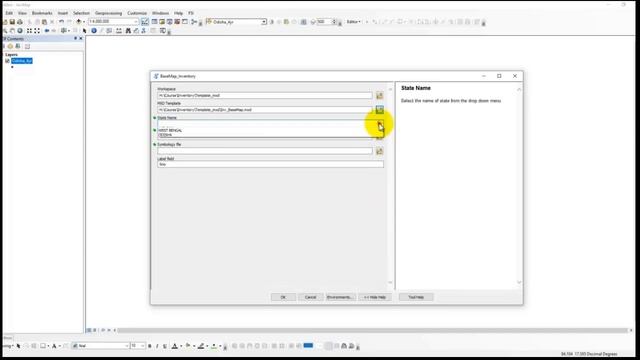The image size is (640, 360).
Task: Click the Tool Help button
Action: [x=416, y=297]
